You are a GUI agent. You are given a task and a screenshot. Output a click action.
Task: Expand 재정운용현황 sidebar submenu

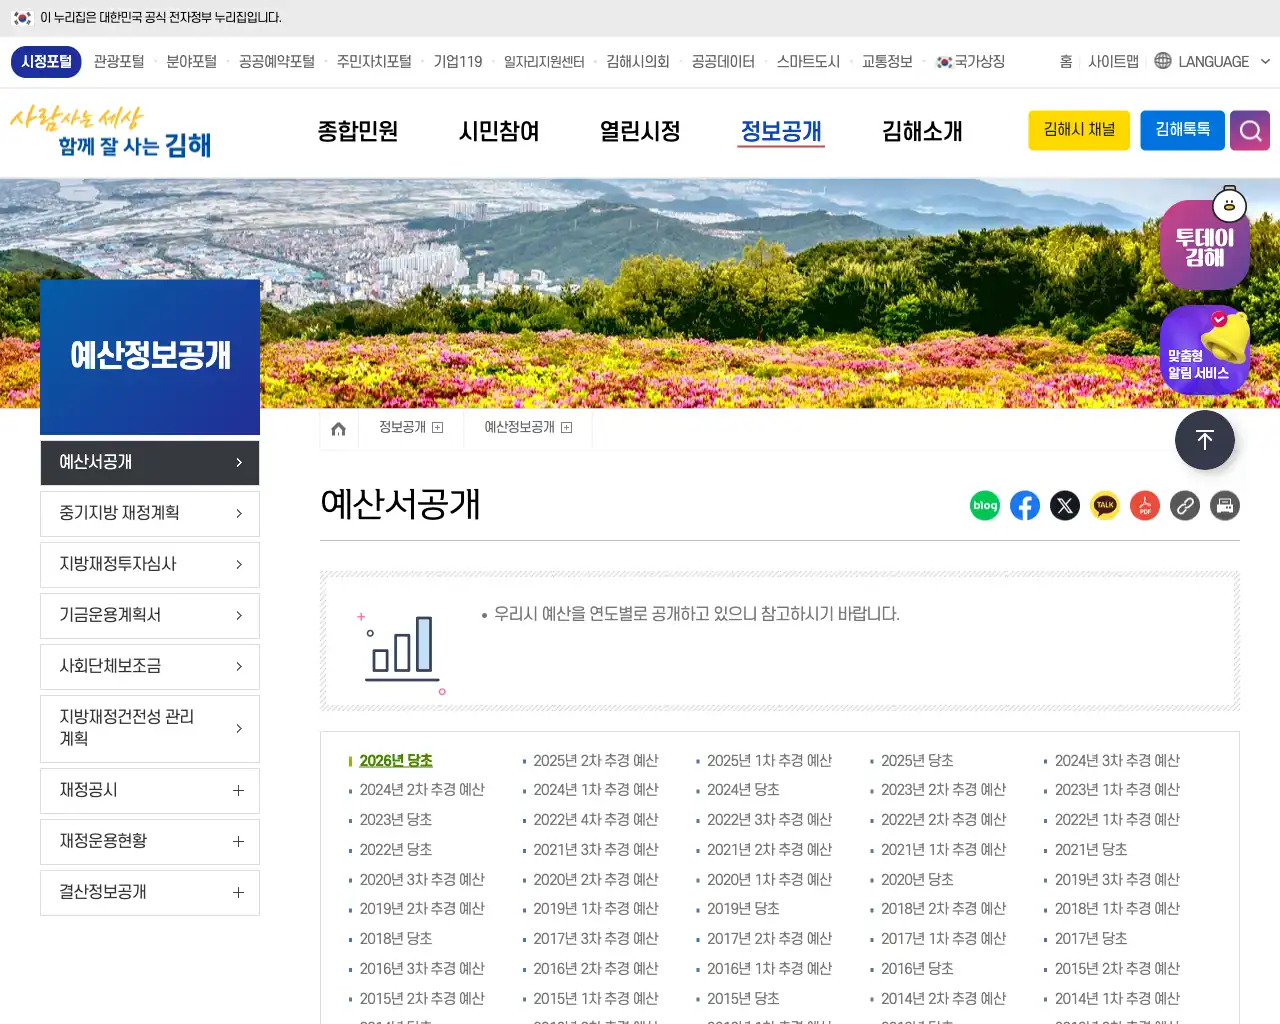238,841
